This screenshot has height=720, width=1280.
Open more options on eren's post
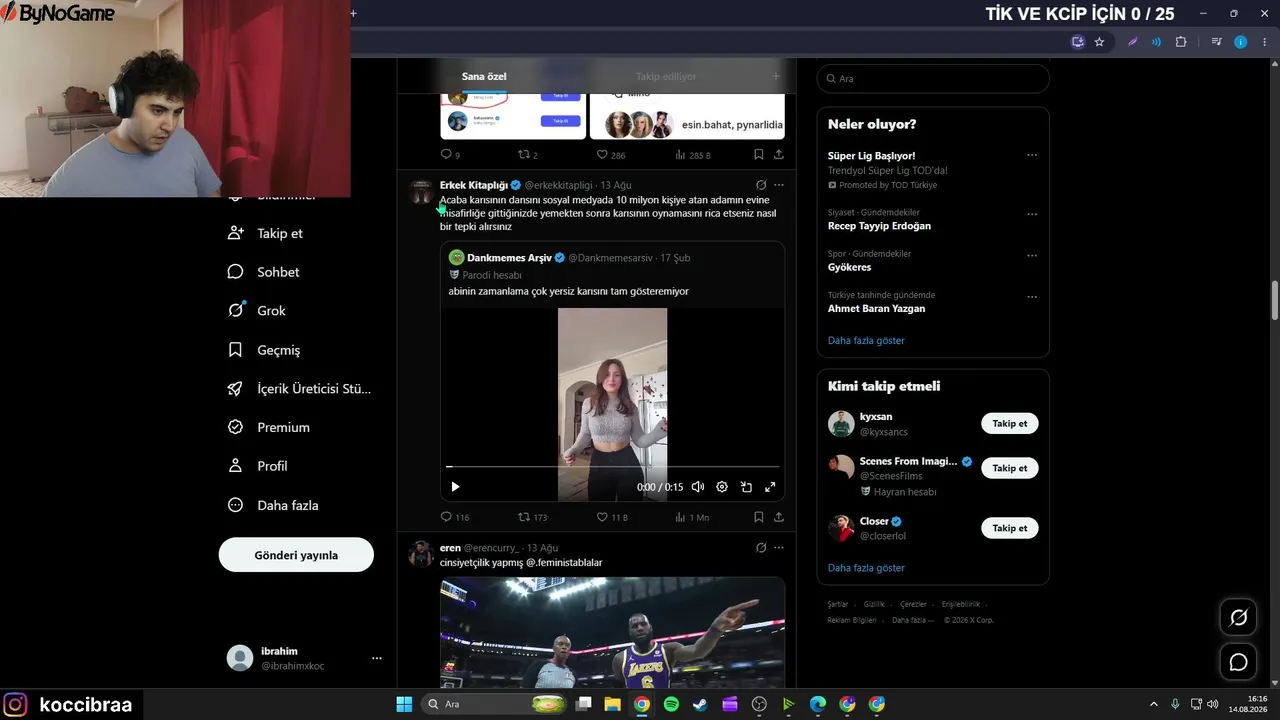(779, 548)
